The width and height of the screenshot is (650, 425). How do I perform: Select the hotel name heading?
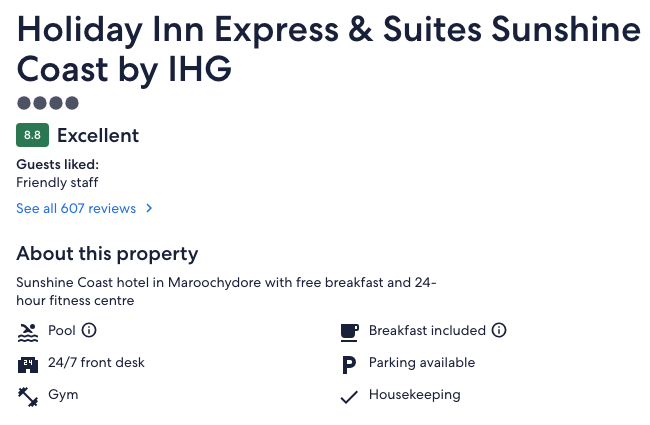329,50
